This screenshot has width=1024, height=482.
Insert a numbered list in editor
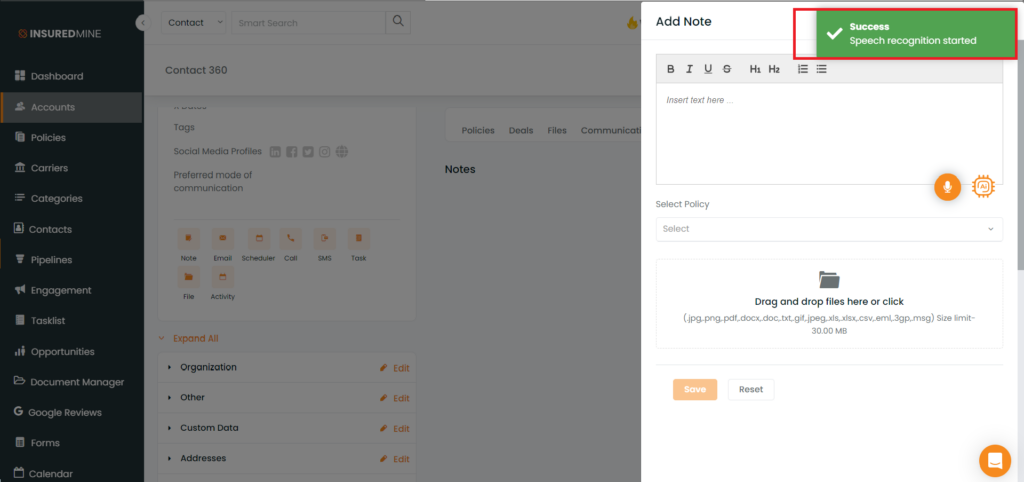tap(802, 69)
